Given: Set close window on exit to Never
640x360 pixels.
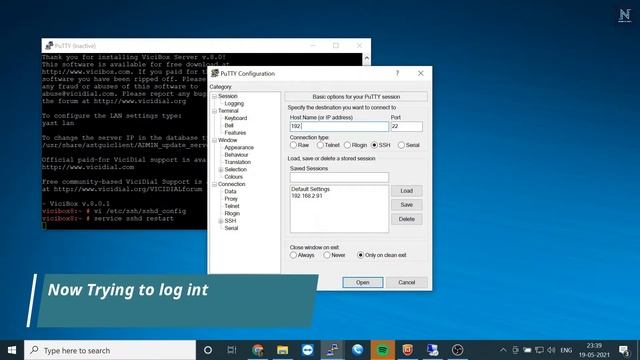Looking at the screenshot, I should pos(327,255).
